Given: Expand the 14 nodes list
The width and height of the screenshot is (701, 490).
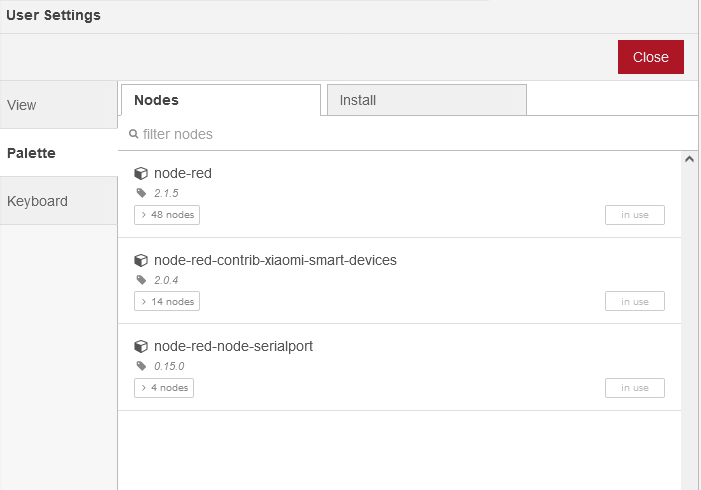Looking at the screenshot, I should pos(167,301).
